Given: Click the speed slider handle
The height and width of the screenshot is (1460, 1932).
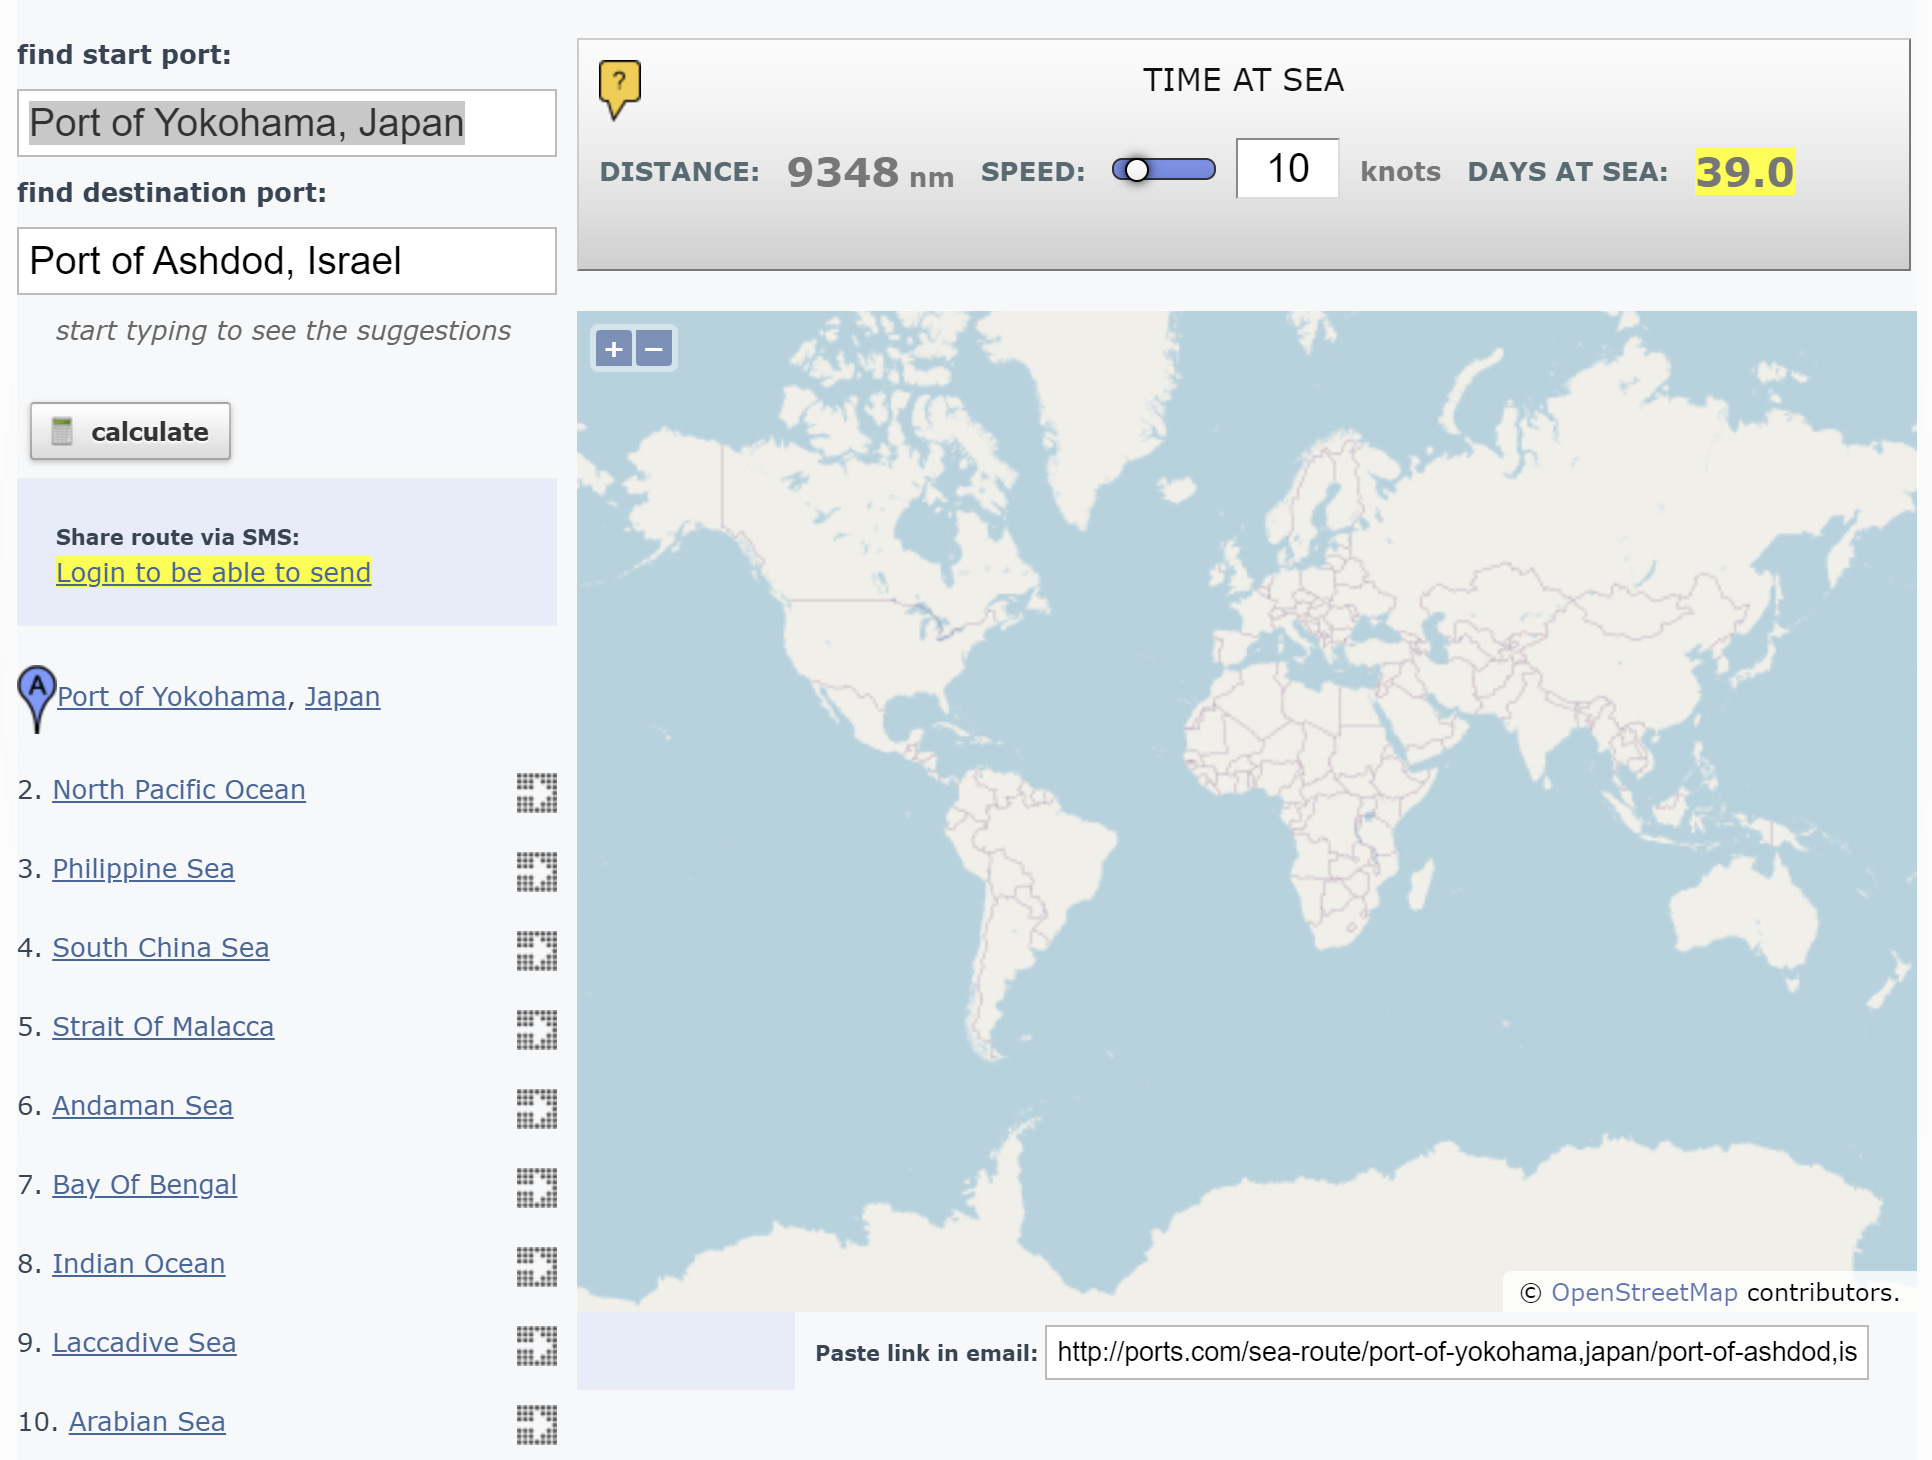Looking at the screenshot, I should 1136,170.
